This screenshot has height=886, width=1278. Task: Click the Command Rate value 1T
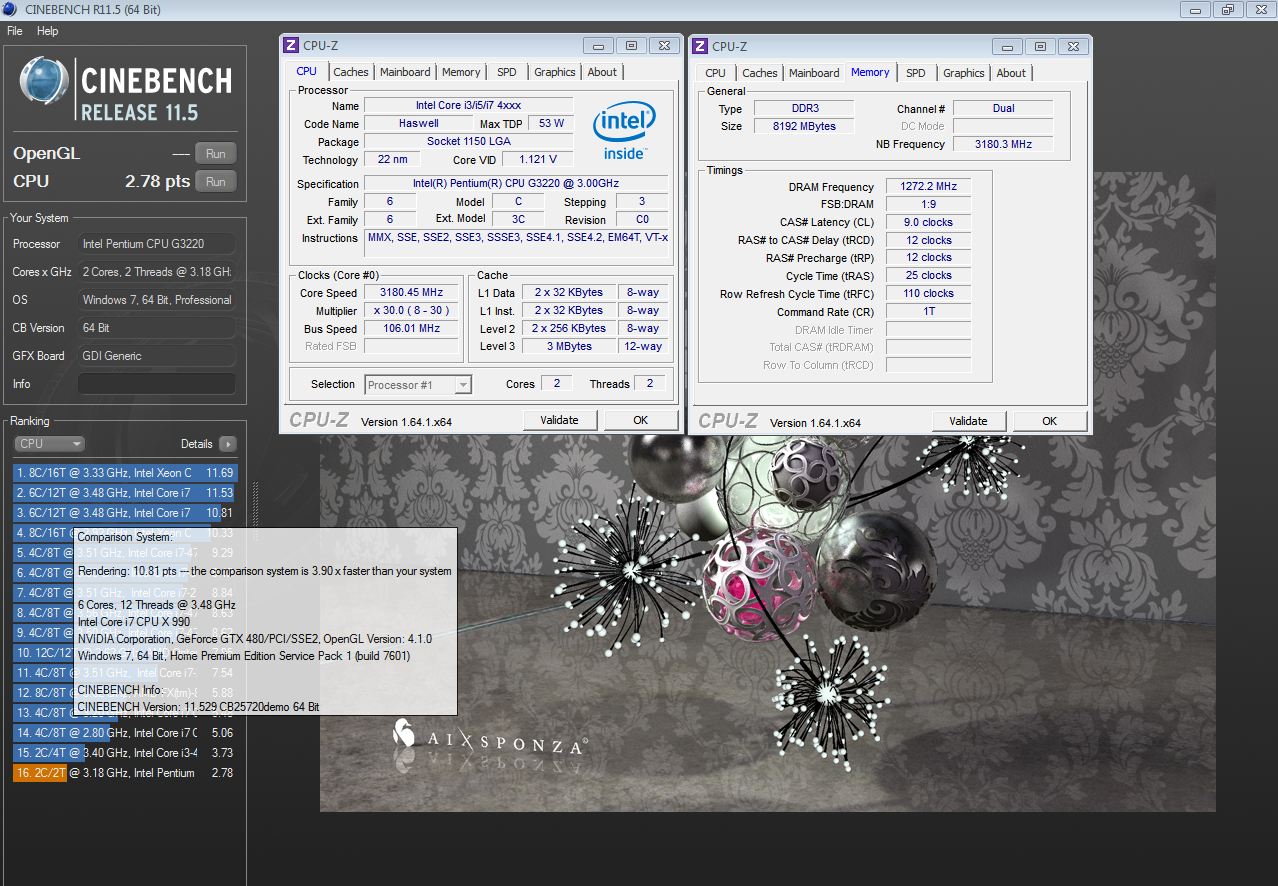928,312
